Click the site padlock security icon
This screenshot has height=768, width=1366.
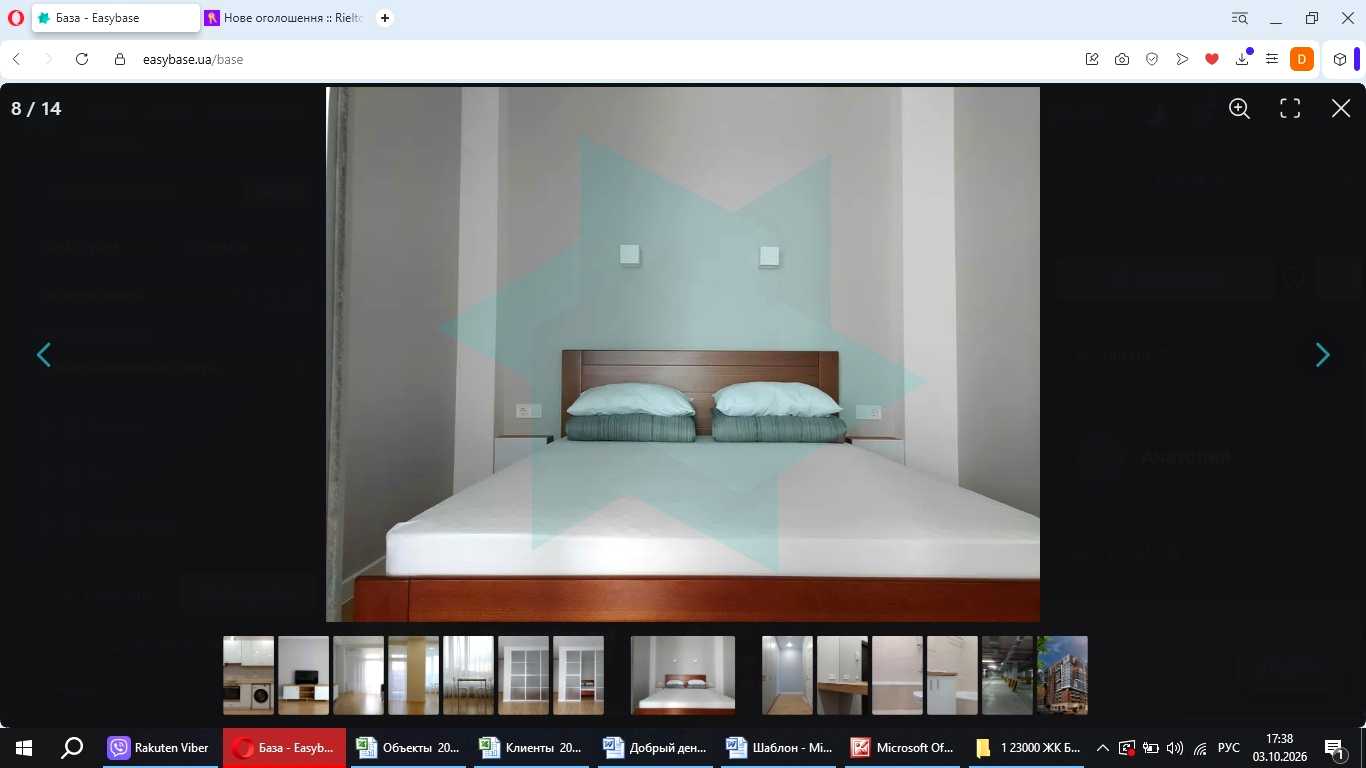(x=120, y=59)
